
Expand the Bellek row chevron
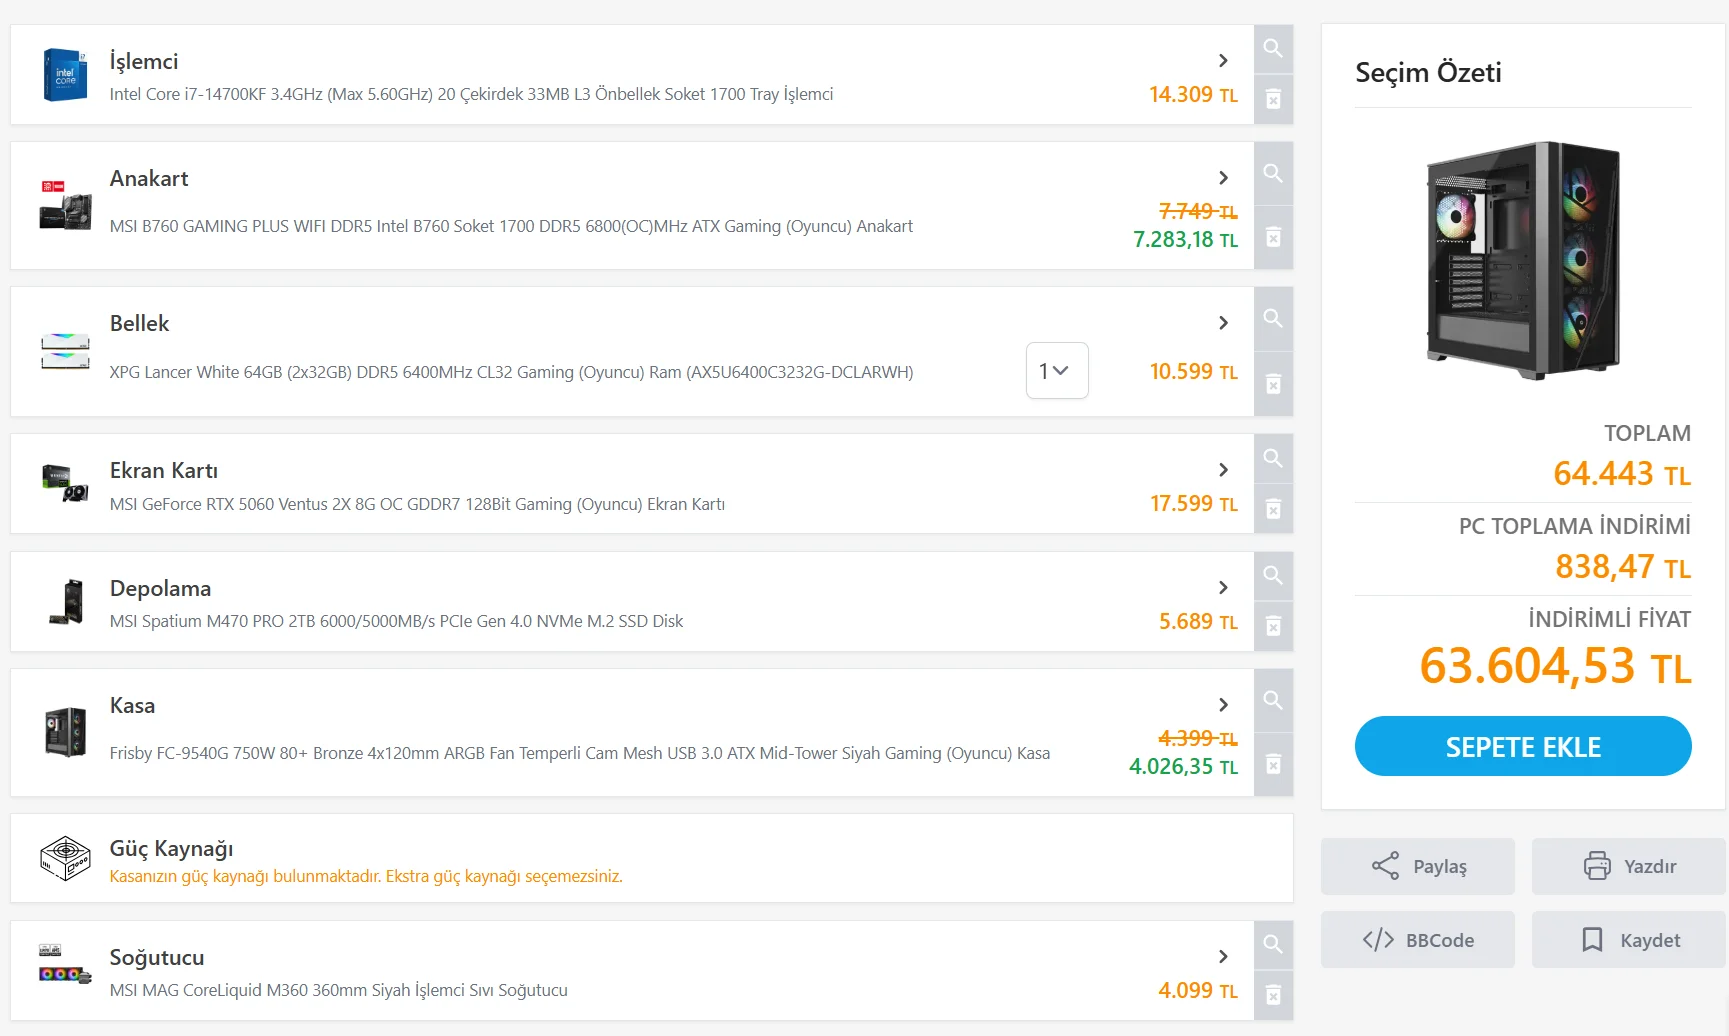pos(1223,323)
